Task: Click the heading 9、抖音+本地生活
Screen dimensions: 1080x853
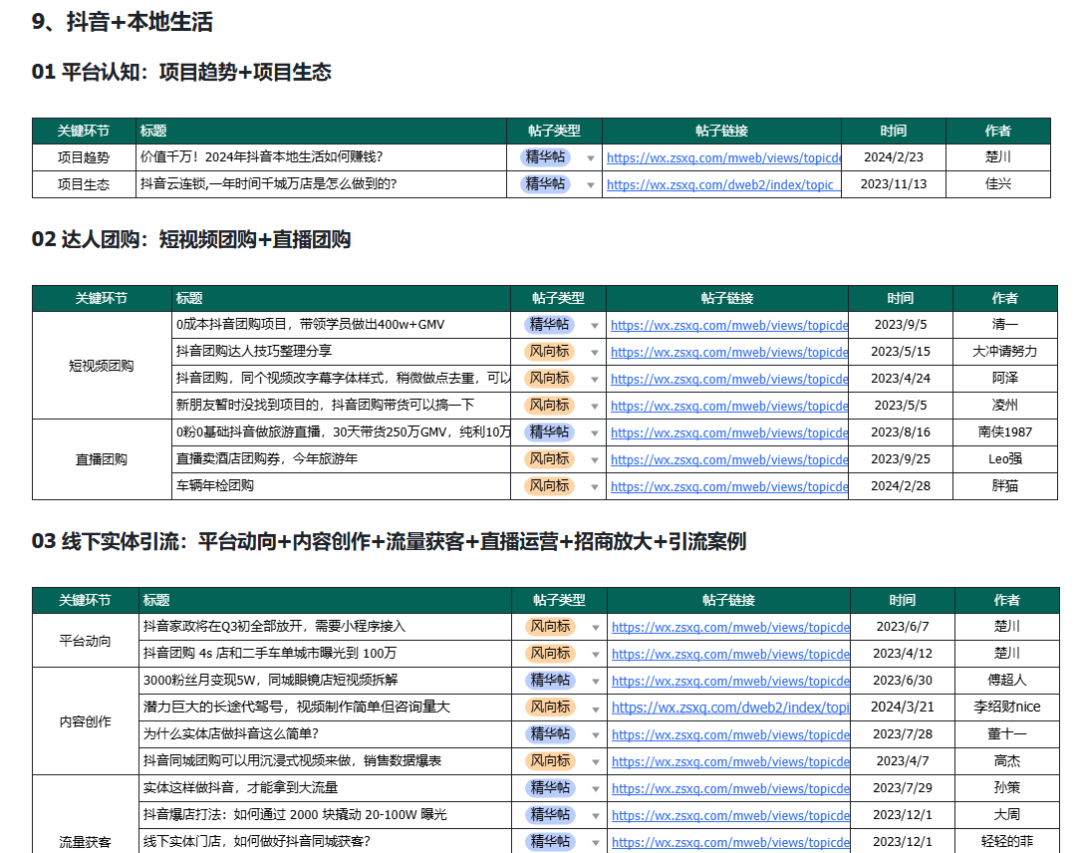Action: point(122,22)
